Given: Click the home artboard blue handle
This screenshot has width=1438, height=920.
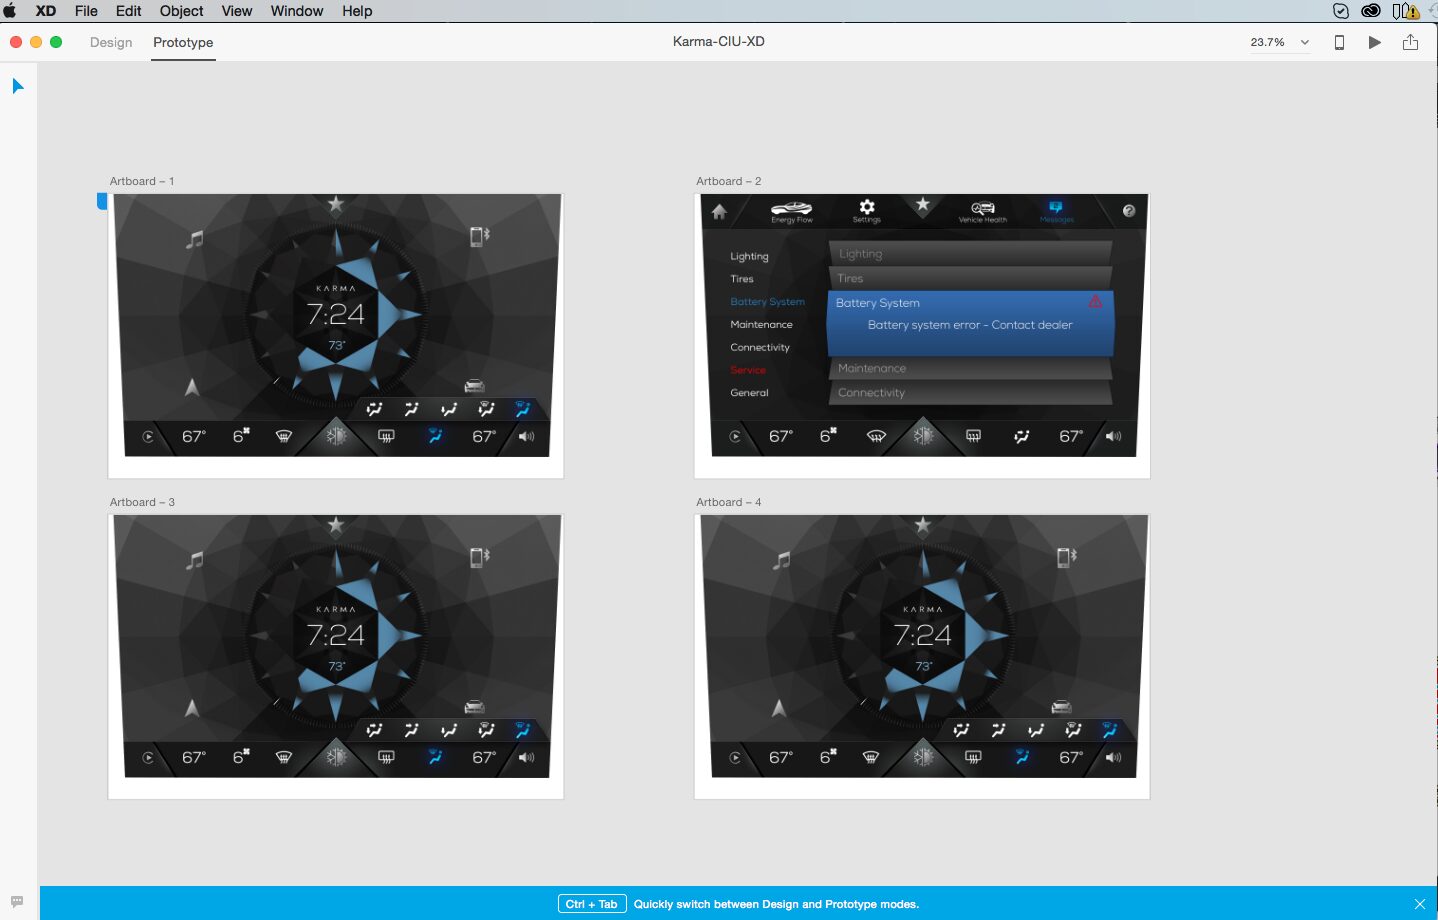Looking at the screenshot, I should click(x=101, y=201).
